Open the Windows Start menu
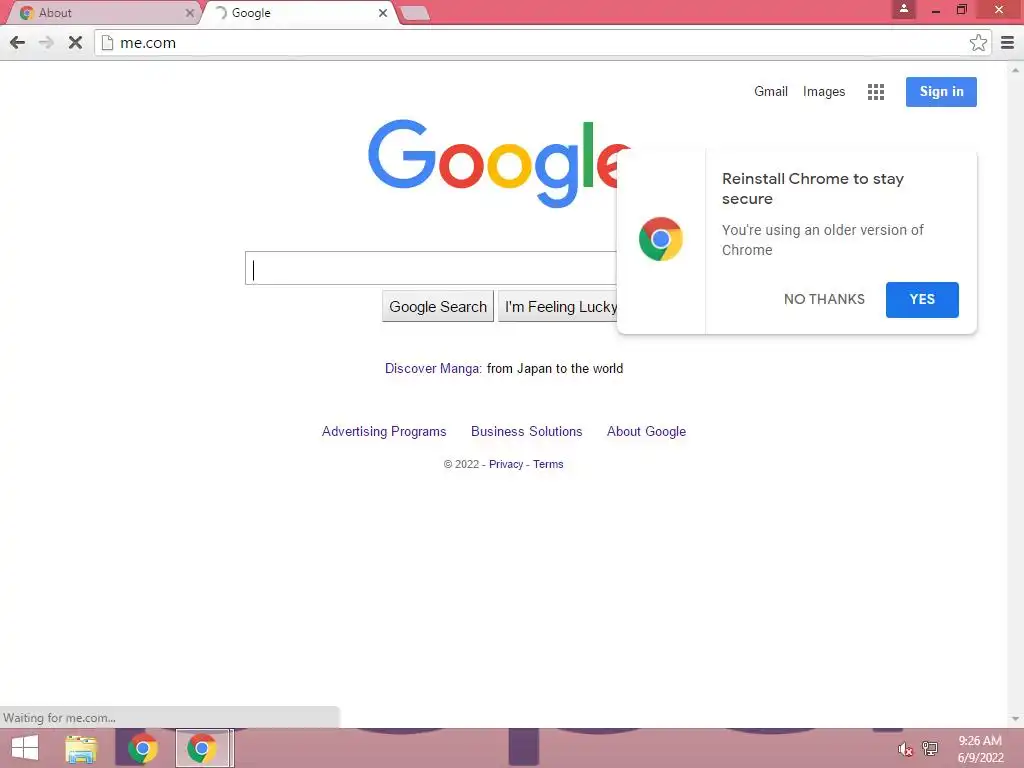This screenshot has height=768, width=1024. click(25, 748)
